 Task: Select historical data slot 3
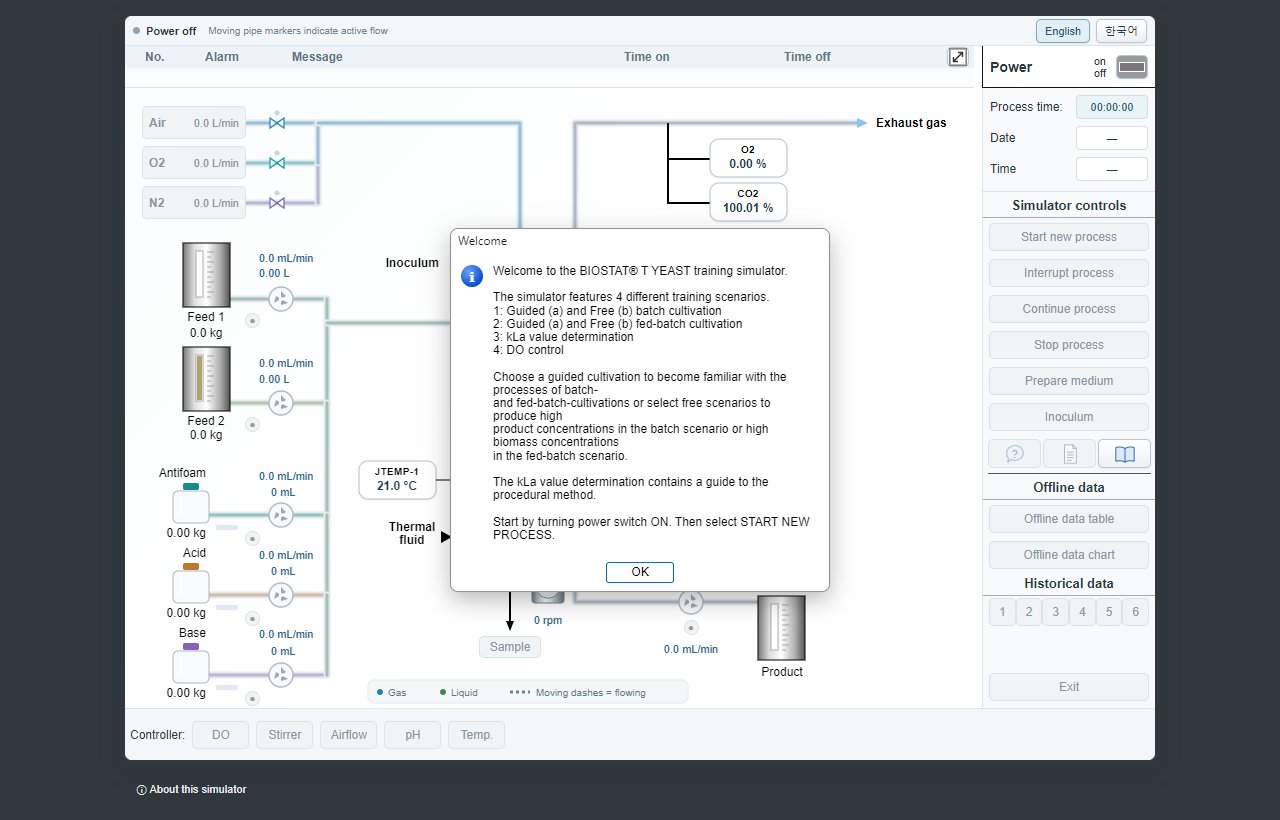[x=1055, y=612]
